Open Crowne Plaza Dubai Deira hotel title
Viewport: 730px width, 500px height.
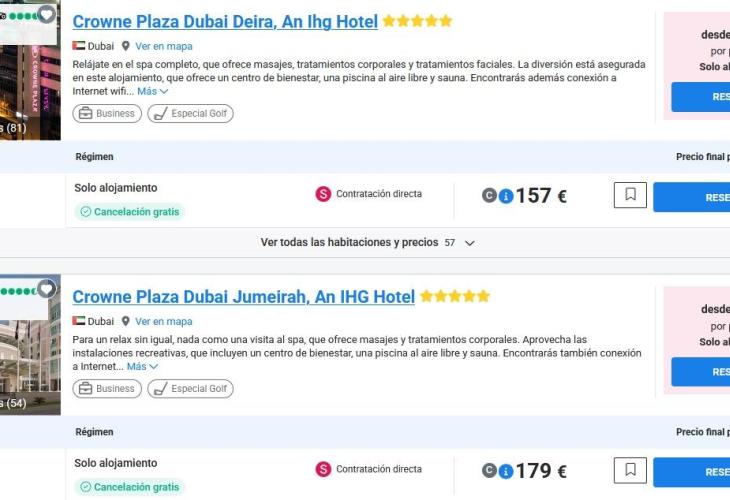225,21
